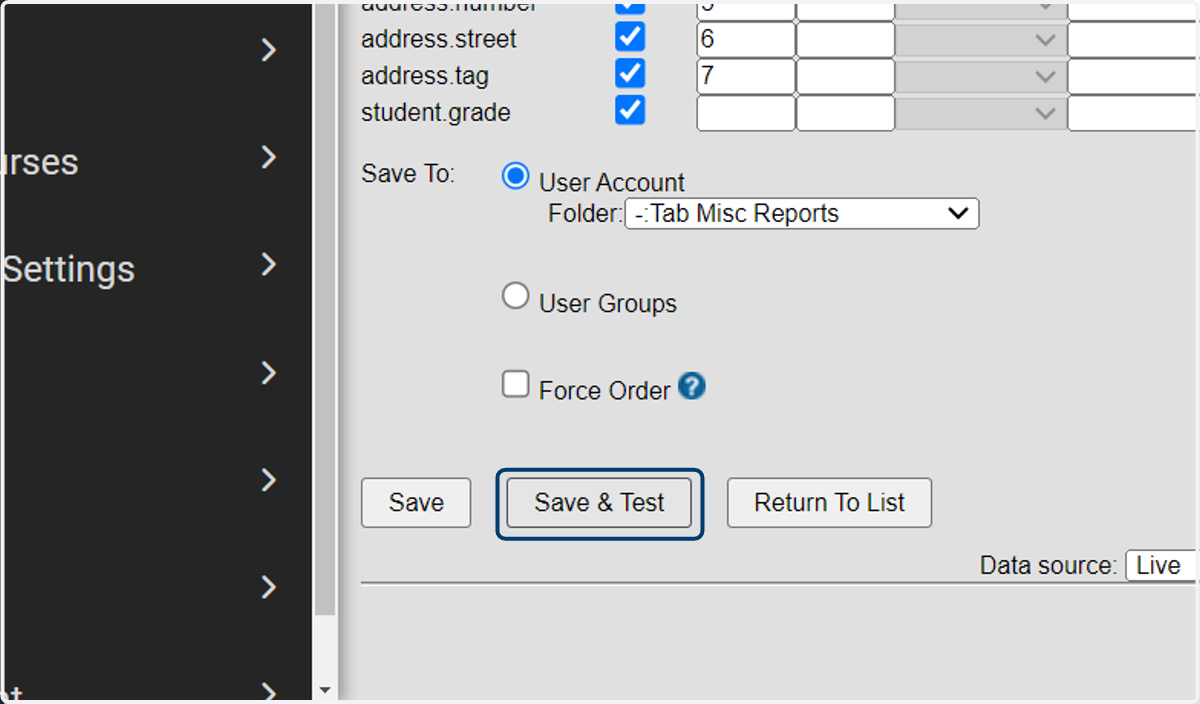Click the student.grade field label

pos(435,113)
